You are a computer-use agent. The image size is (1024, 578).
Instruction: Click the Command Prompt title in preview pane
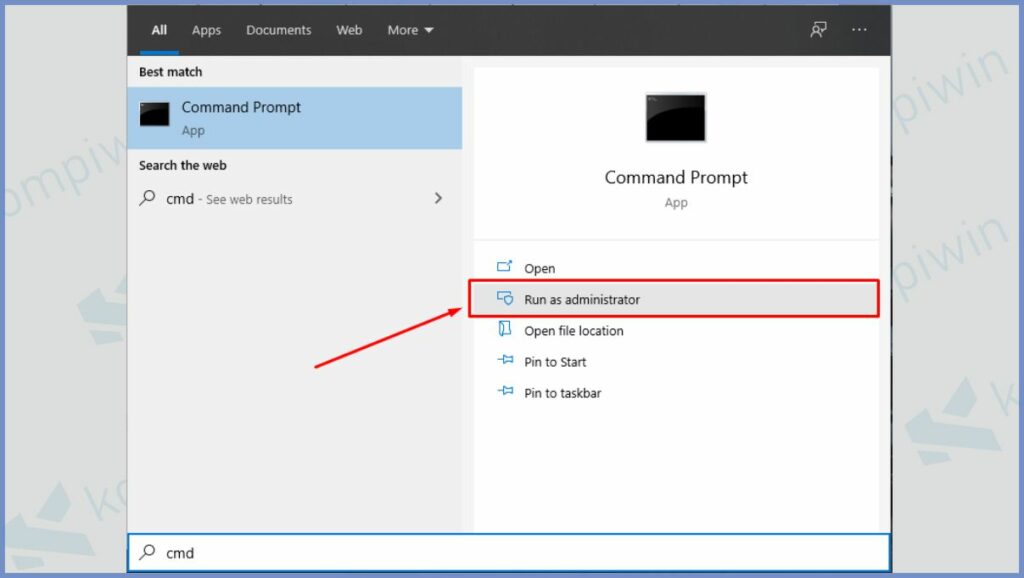[x=676, y=177]
